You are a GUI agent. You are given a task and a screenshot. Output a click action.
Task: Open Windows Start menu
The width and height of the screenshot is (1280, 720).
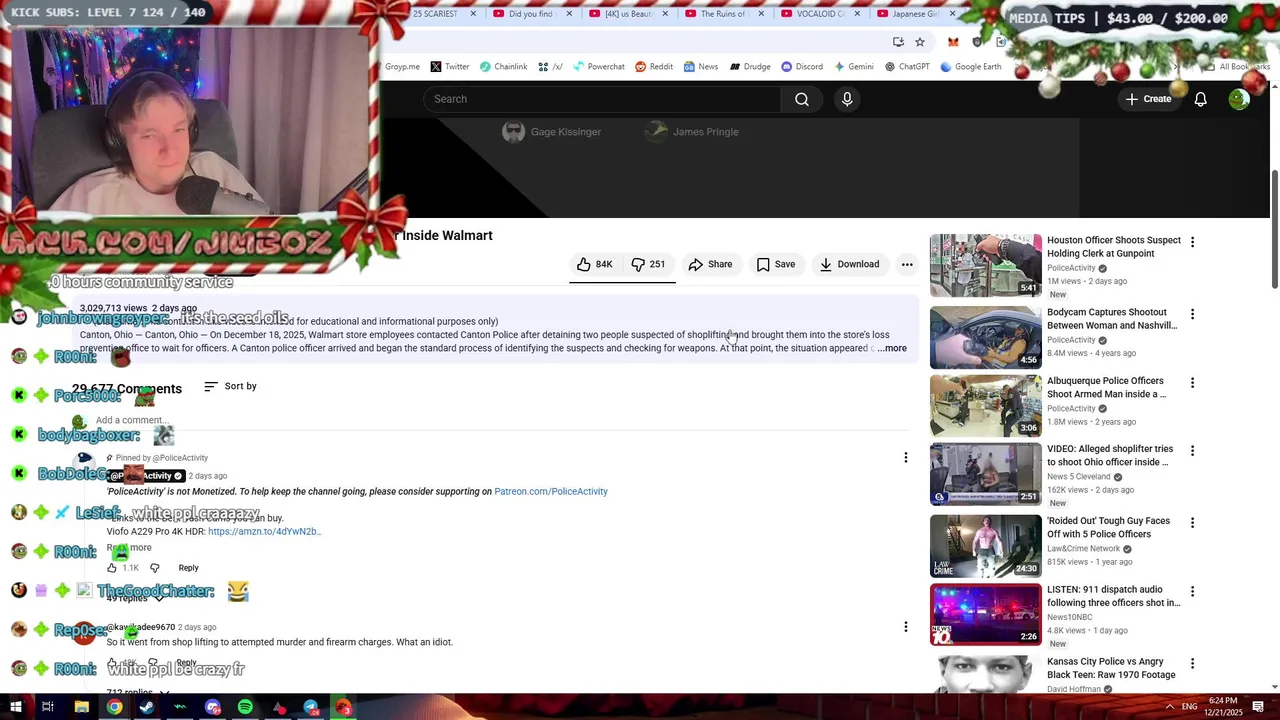(x=16, y=707)
